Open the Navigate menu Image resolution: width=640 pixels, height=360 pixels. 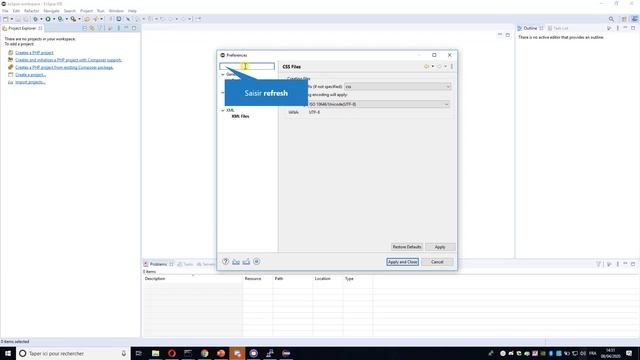point(51,11)
